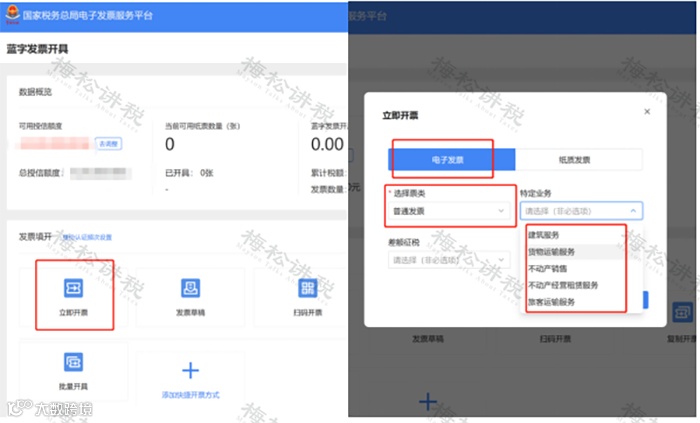700x423 pixels.
Task: Click the plus icon in dimmed background
Action: (428, 402)
